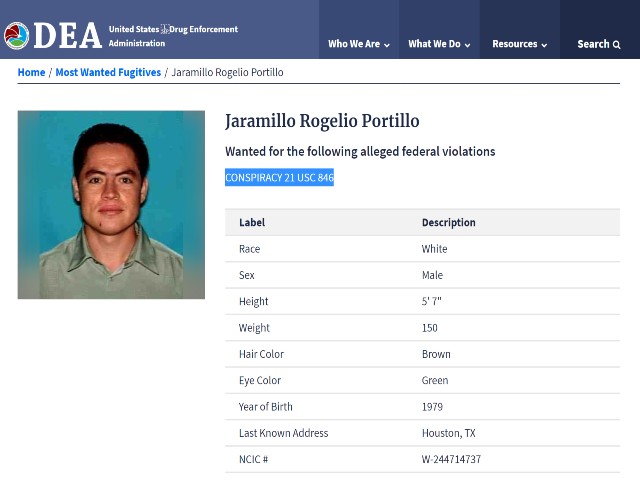The height and width of the screenshot is (480, 640).
Task: Open Most Wanted Fugitives breadcrumb link
Action: click(x=108, y=72)
